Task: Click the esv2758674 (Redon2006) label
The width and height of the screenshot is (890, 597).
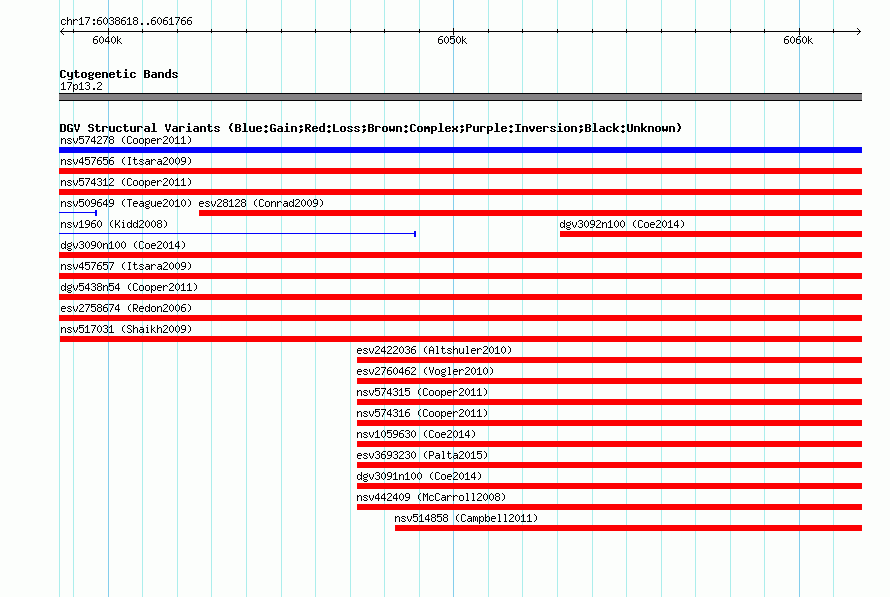Action: point(126,308)
